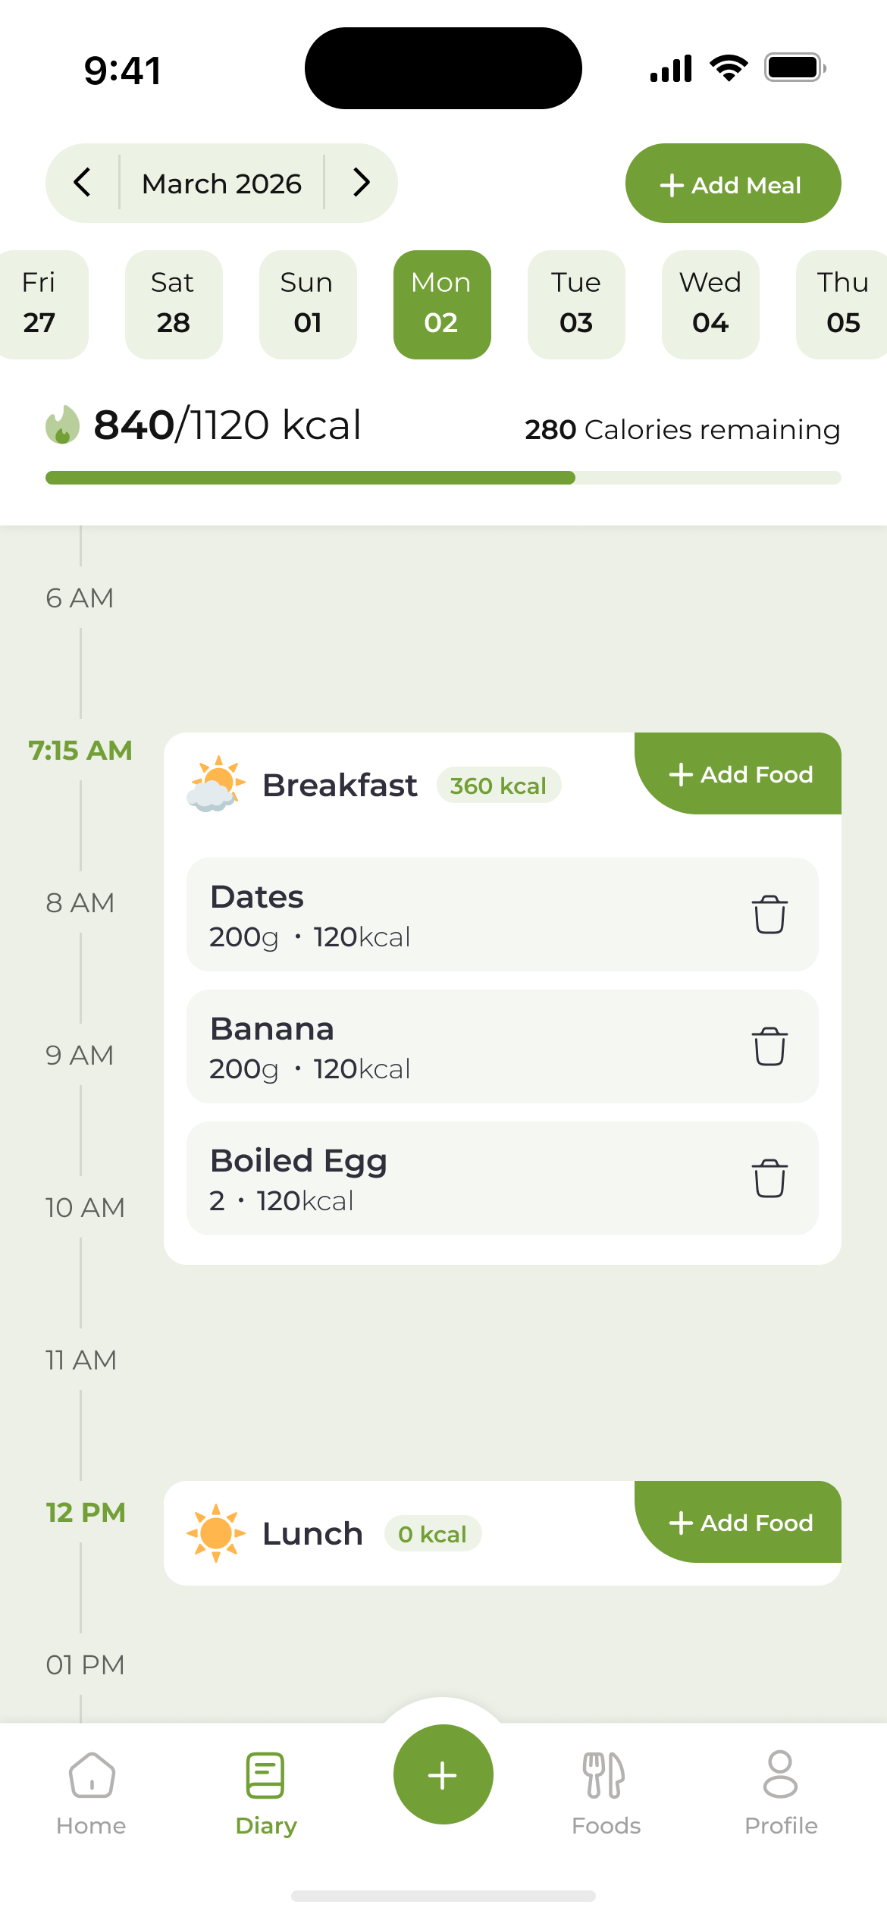
Task: Go to next month with right chevron
Action: pyautogui.click(x=361, y=182)
